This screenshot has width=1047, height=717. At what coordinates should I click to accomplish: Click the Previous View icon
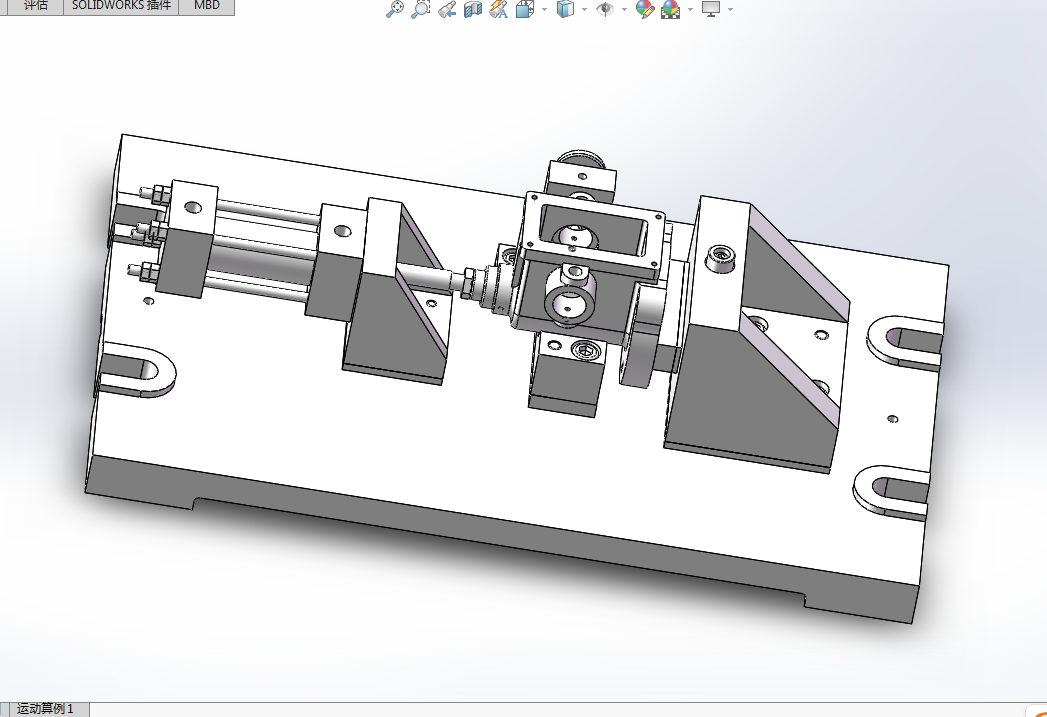click(447, 9)
